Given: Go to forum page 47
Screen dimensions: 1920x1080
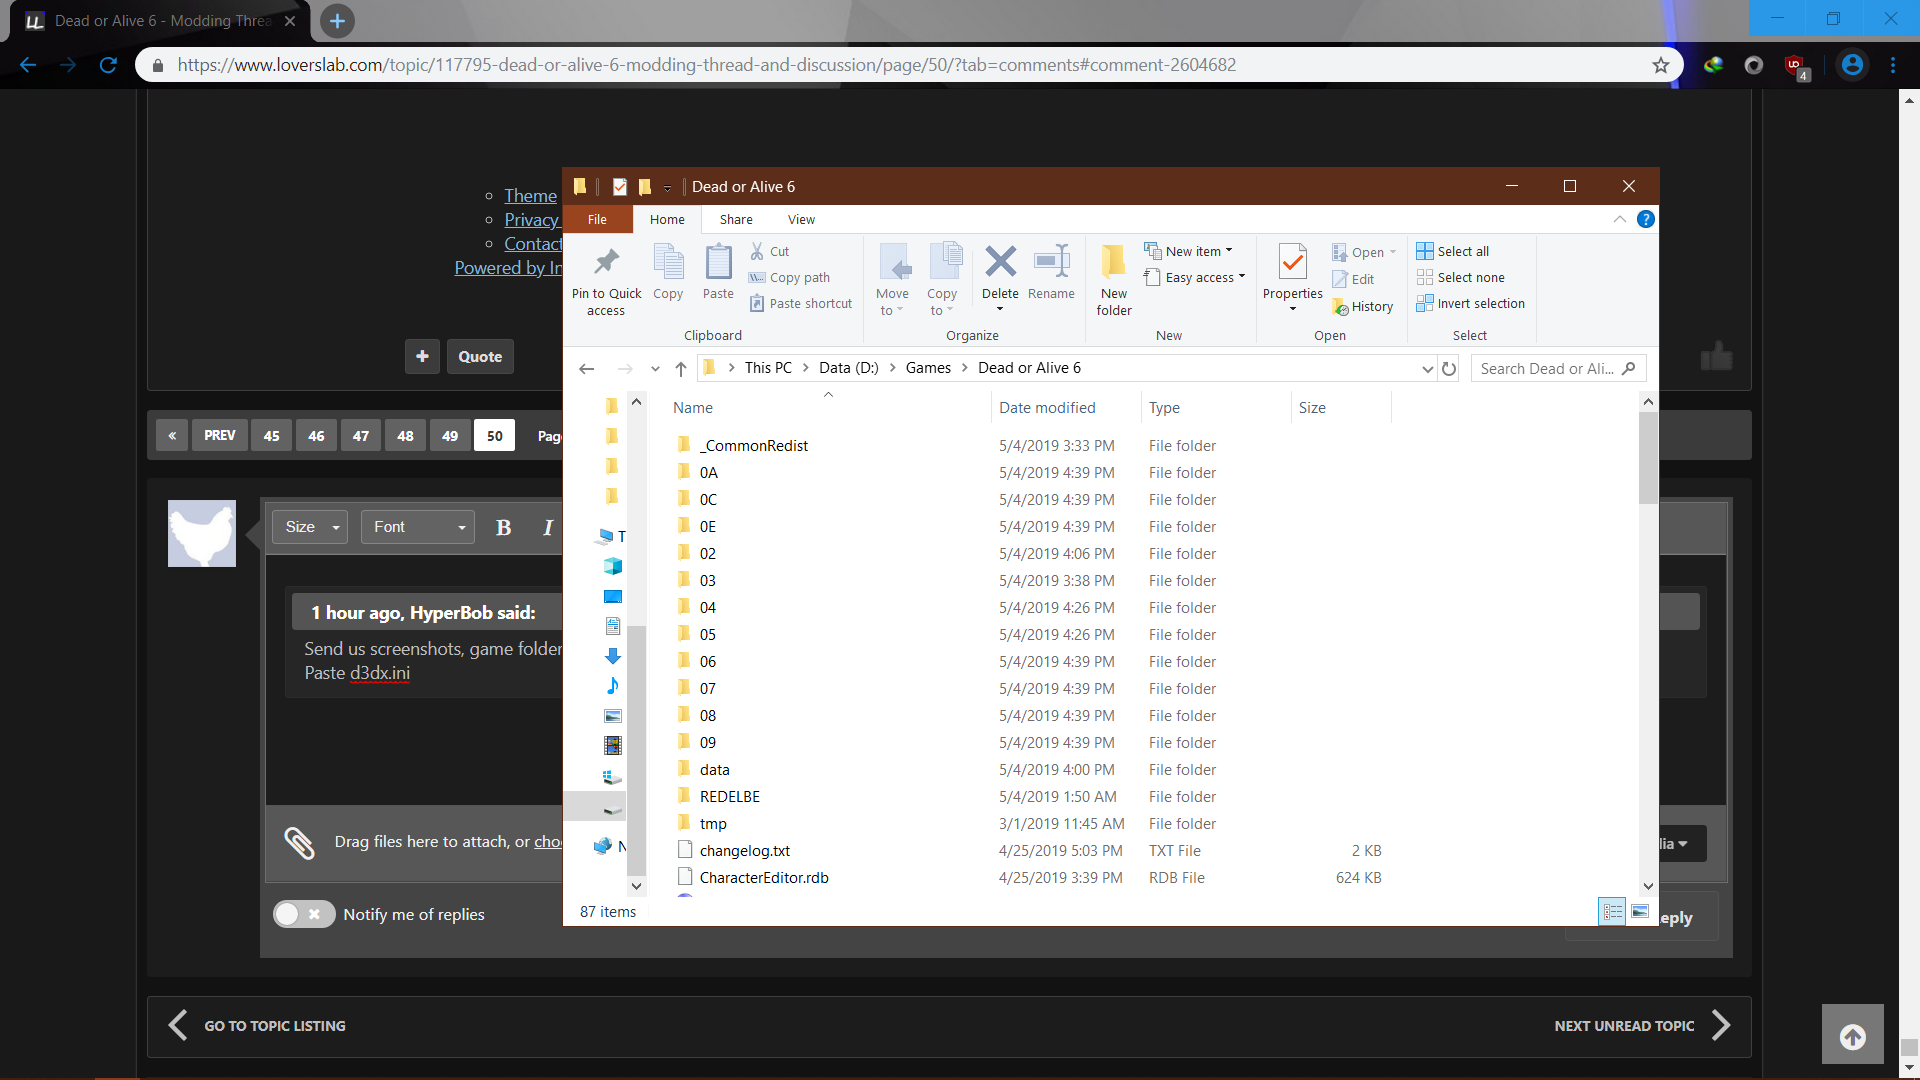Looking at the screenshot, I should pos(361,435).
